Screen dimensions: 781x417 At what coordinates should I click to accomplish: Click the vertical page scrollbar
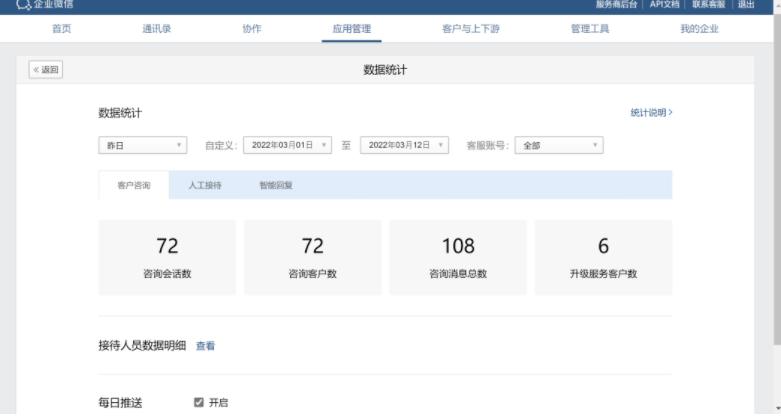coord(777,179)
